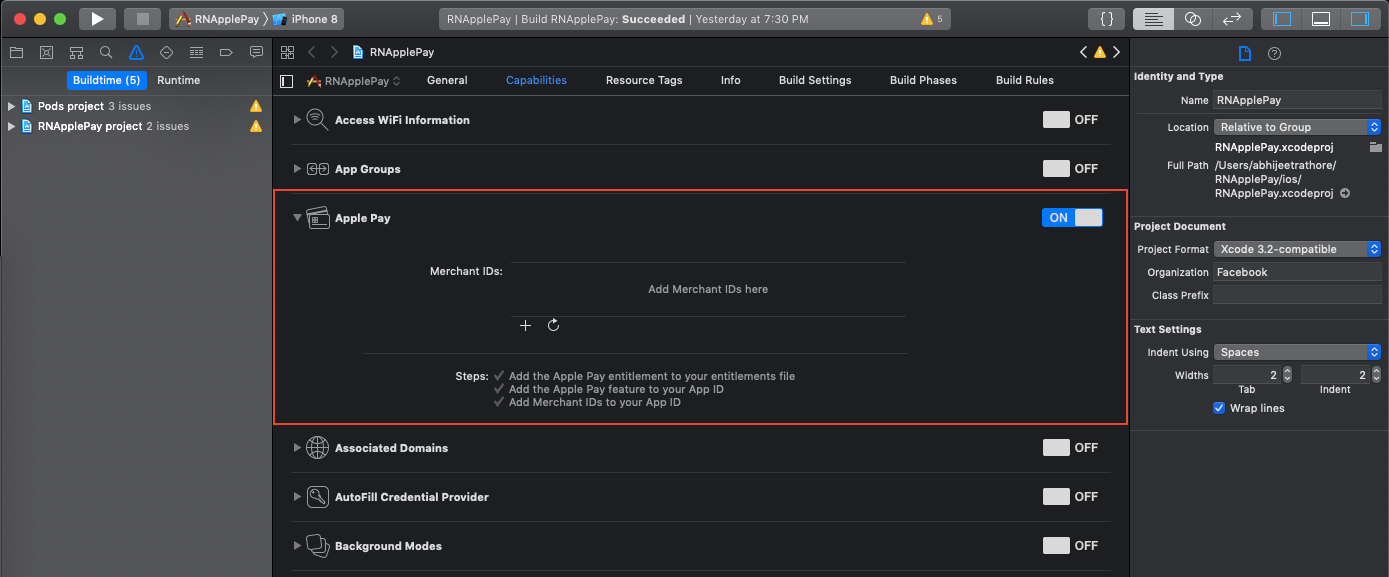
Task: Select RNApplePay scheme in toolbar
Action: coord(216,19)
